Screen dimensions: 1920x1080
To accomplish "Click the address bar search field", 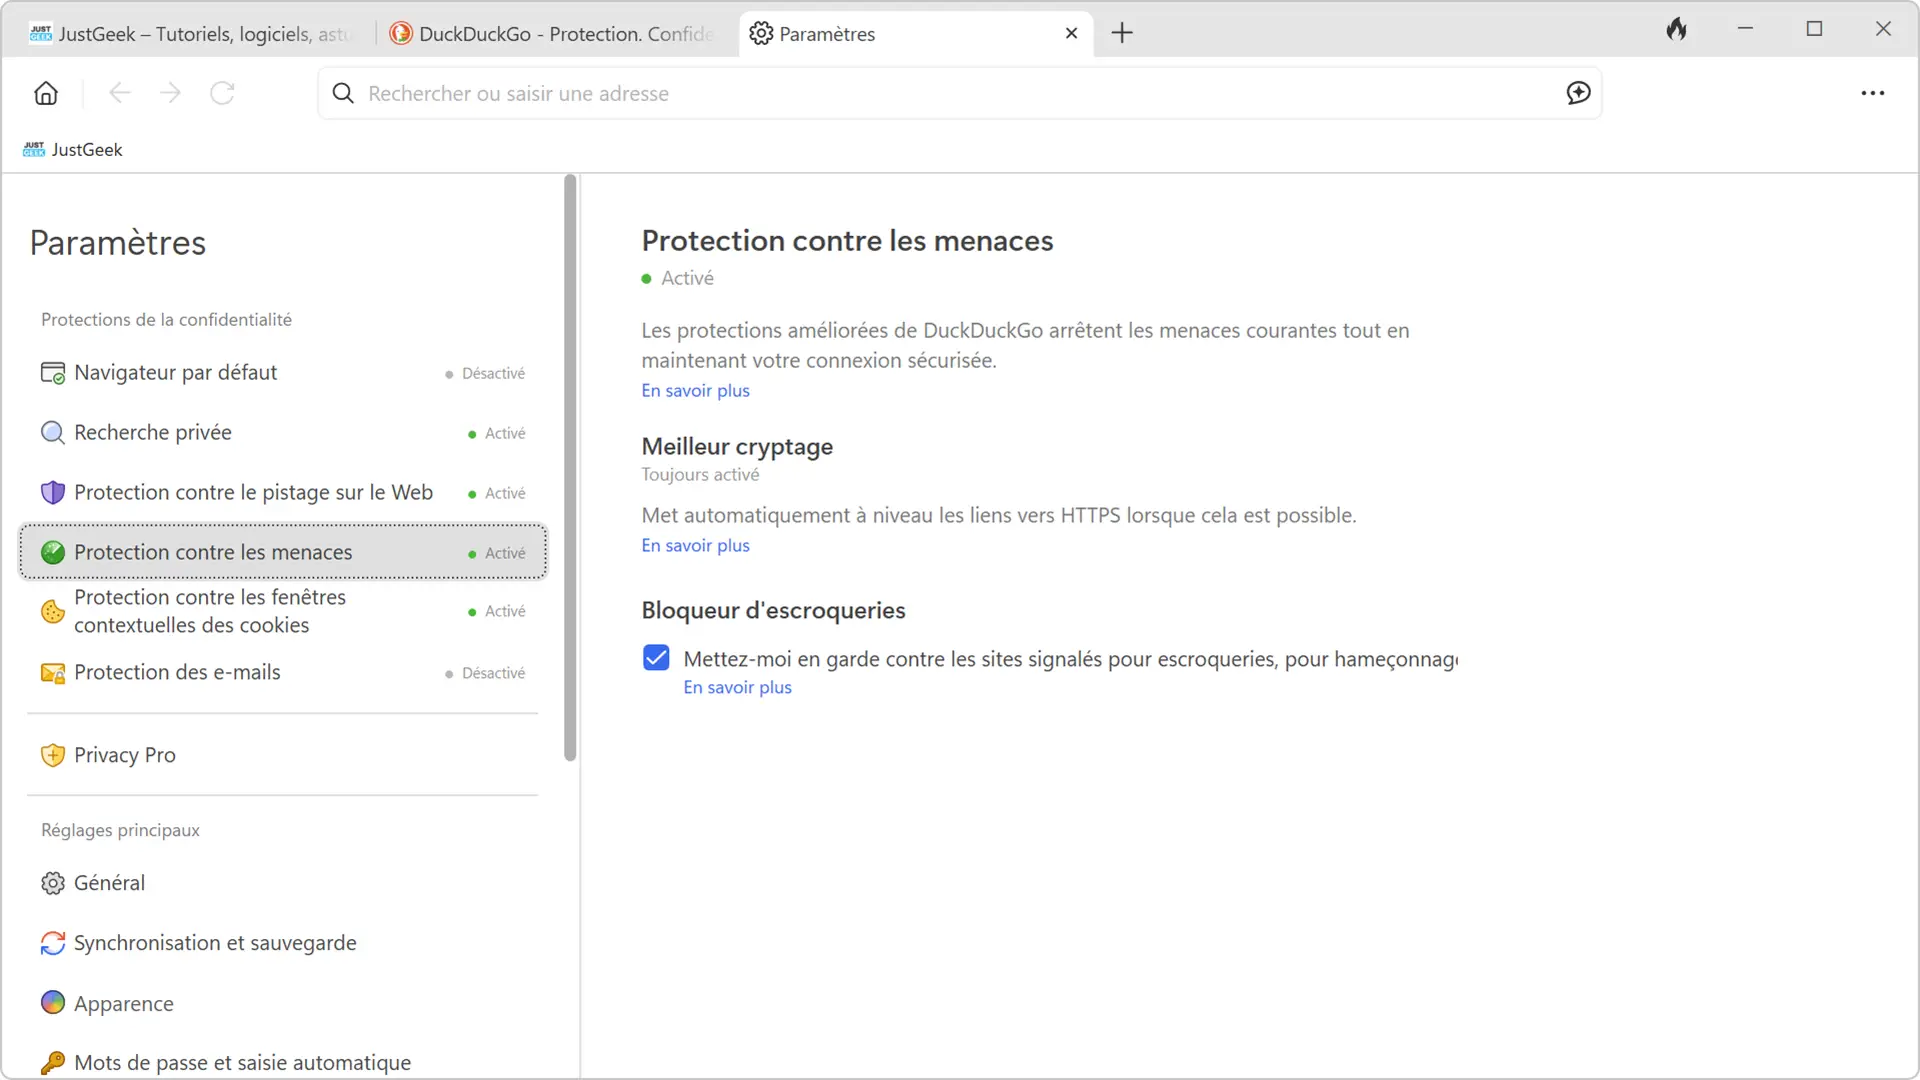I will (958, 93).
